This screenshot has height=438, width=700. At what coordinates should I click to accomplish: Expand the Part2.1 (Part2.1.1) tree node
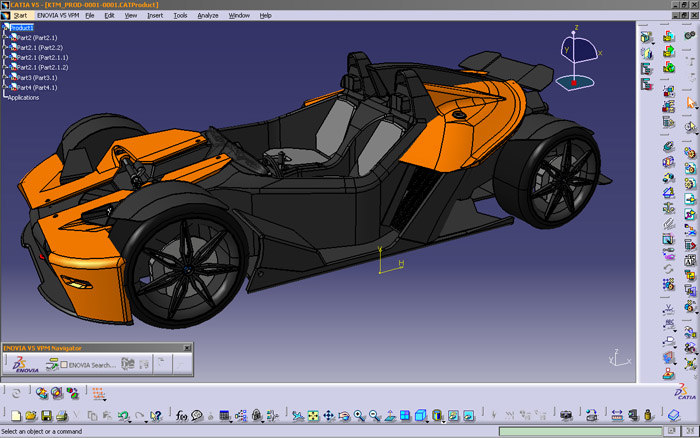pos(5,57)
